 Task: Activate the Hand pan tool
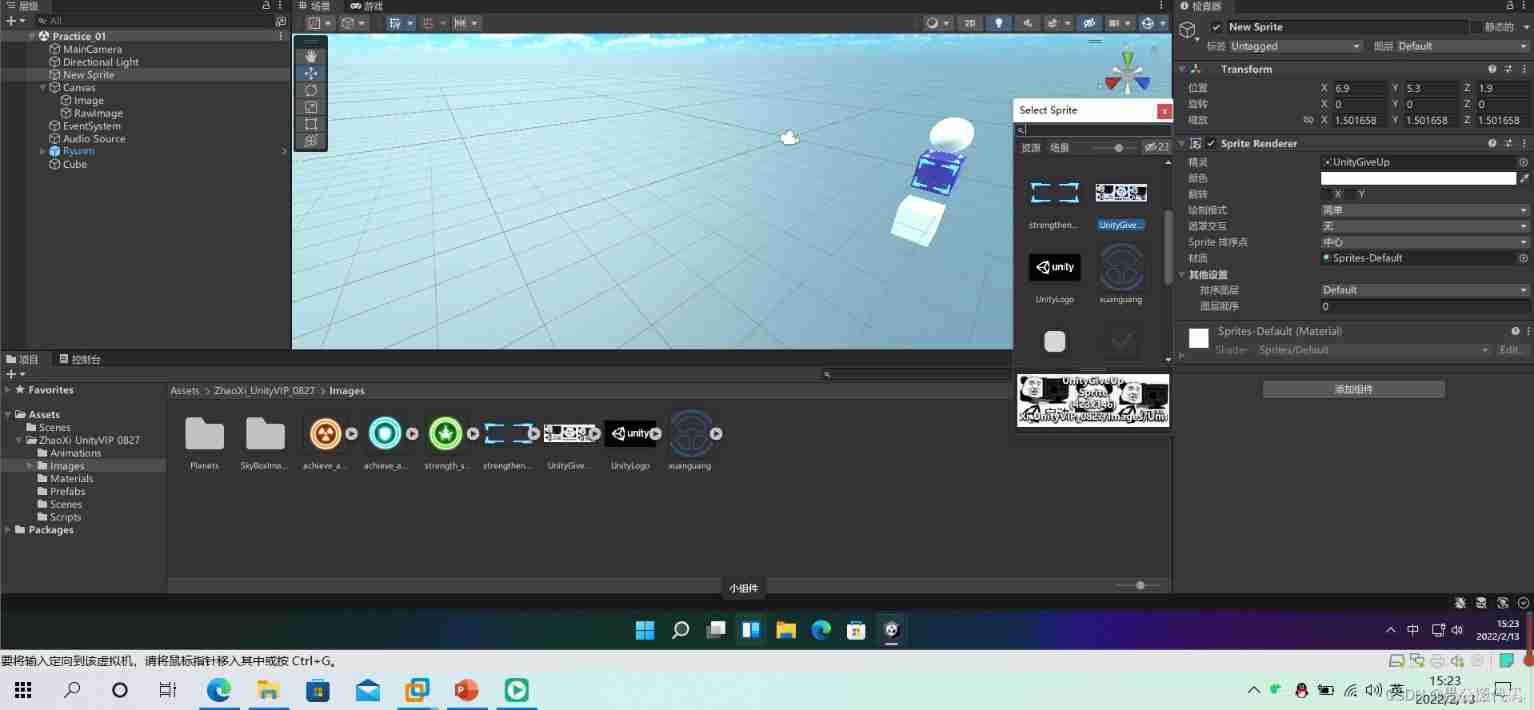310,55
